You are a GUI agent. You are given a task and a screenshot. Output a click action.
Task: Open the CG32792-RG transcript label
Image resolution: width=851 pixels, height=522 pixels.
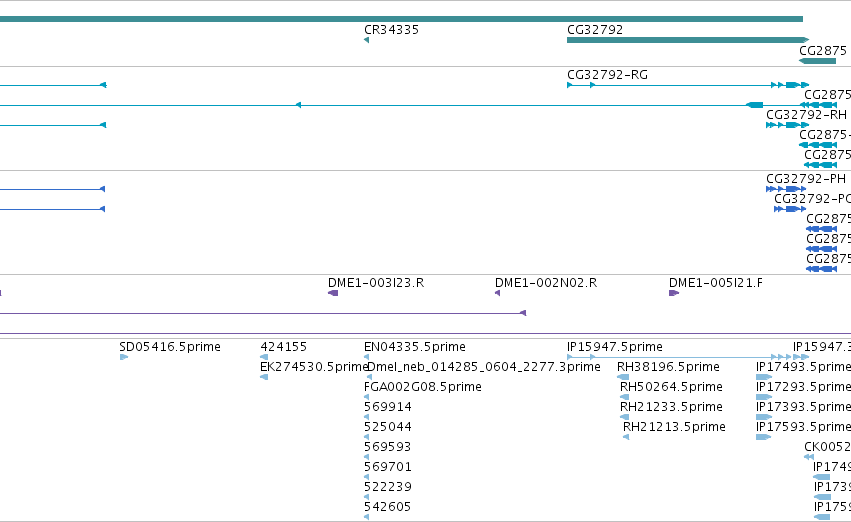[607, 75]
